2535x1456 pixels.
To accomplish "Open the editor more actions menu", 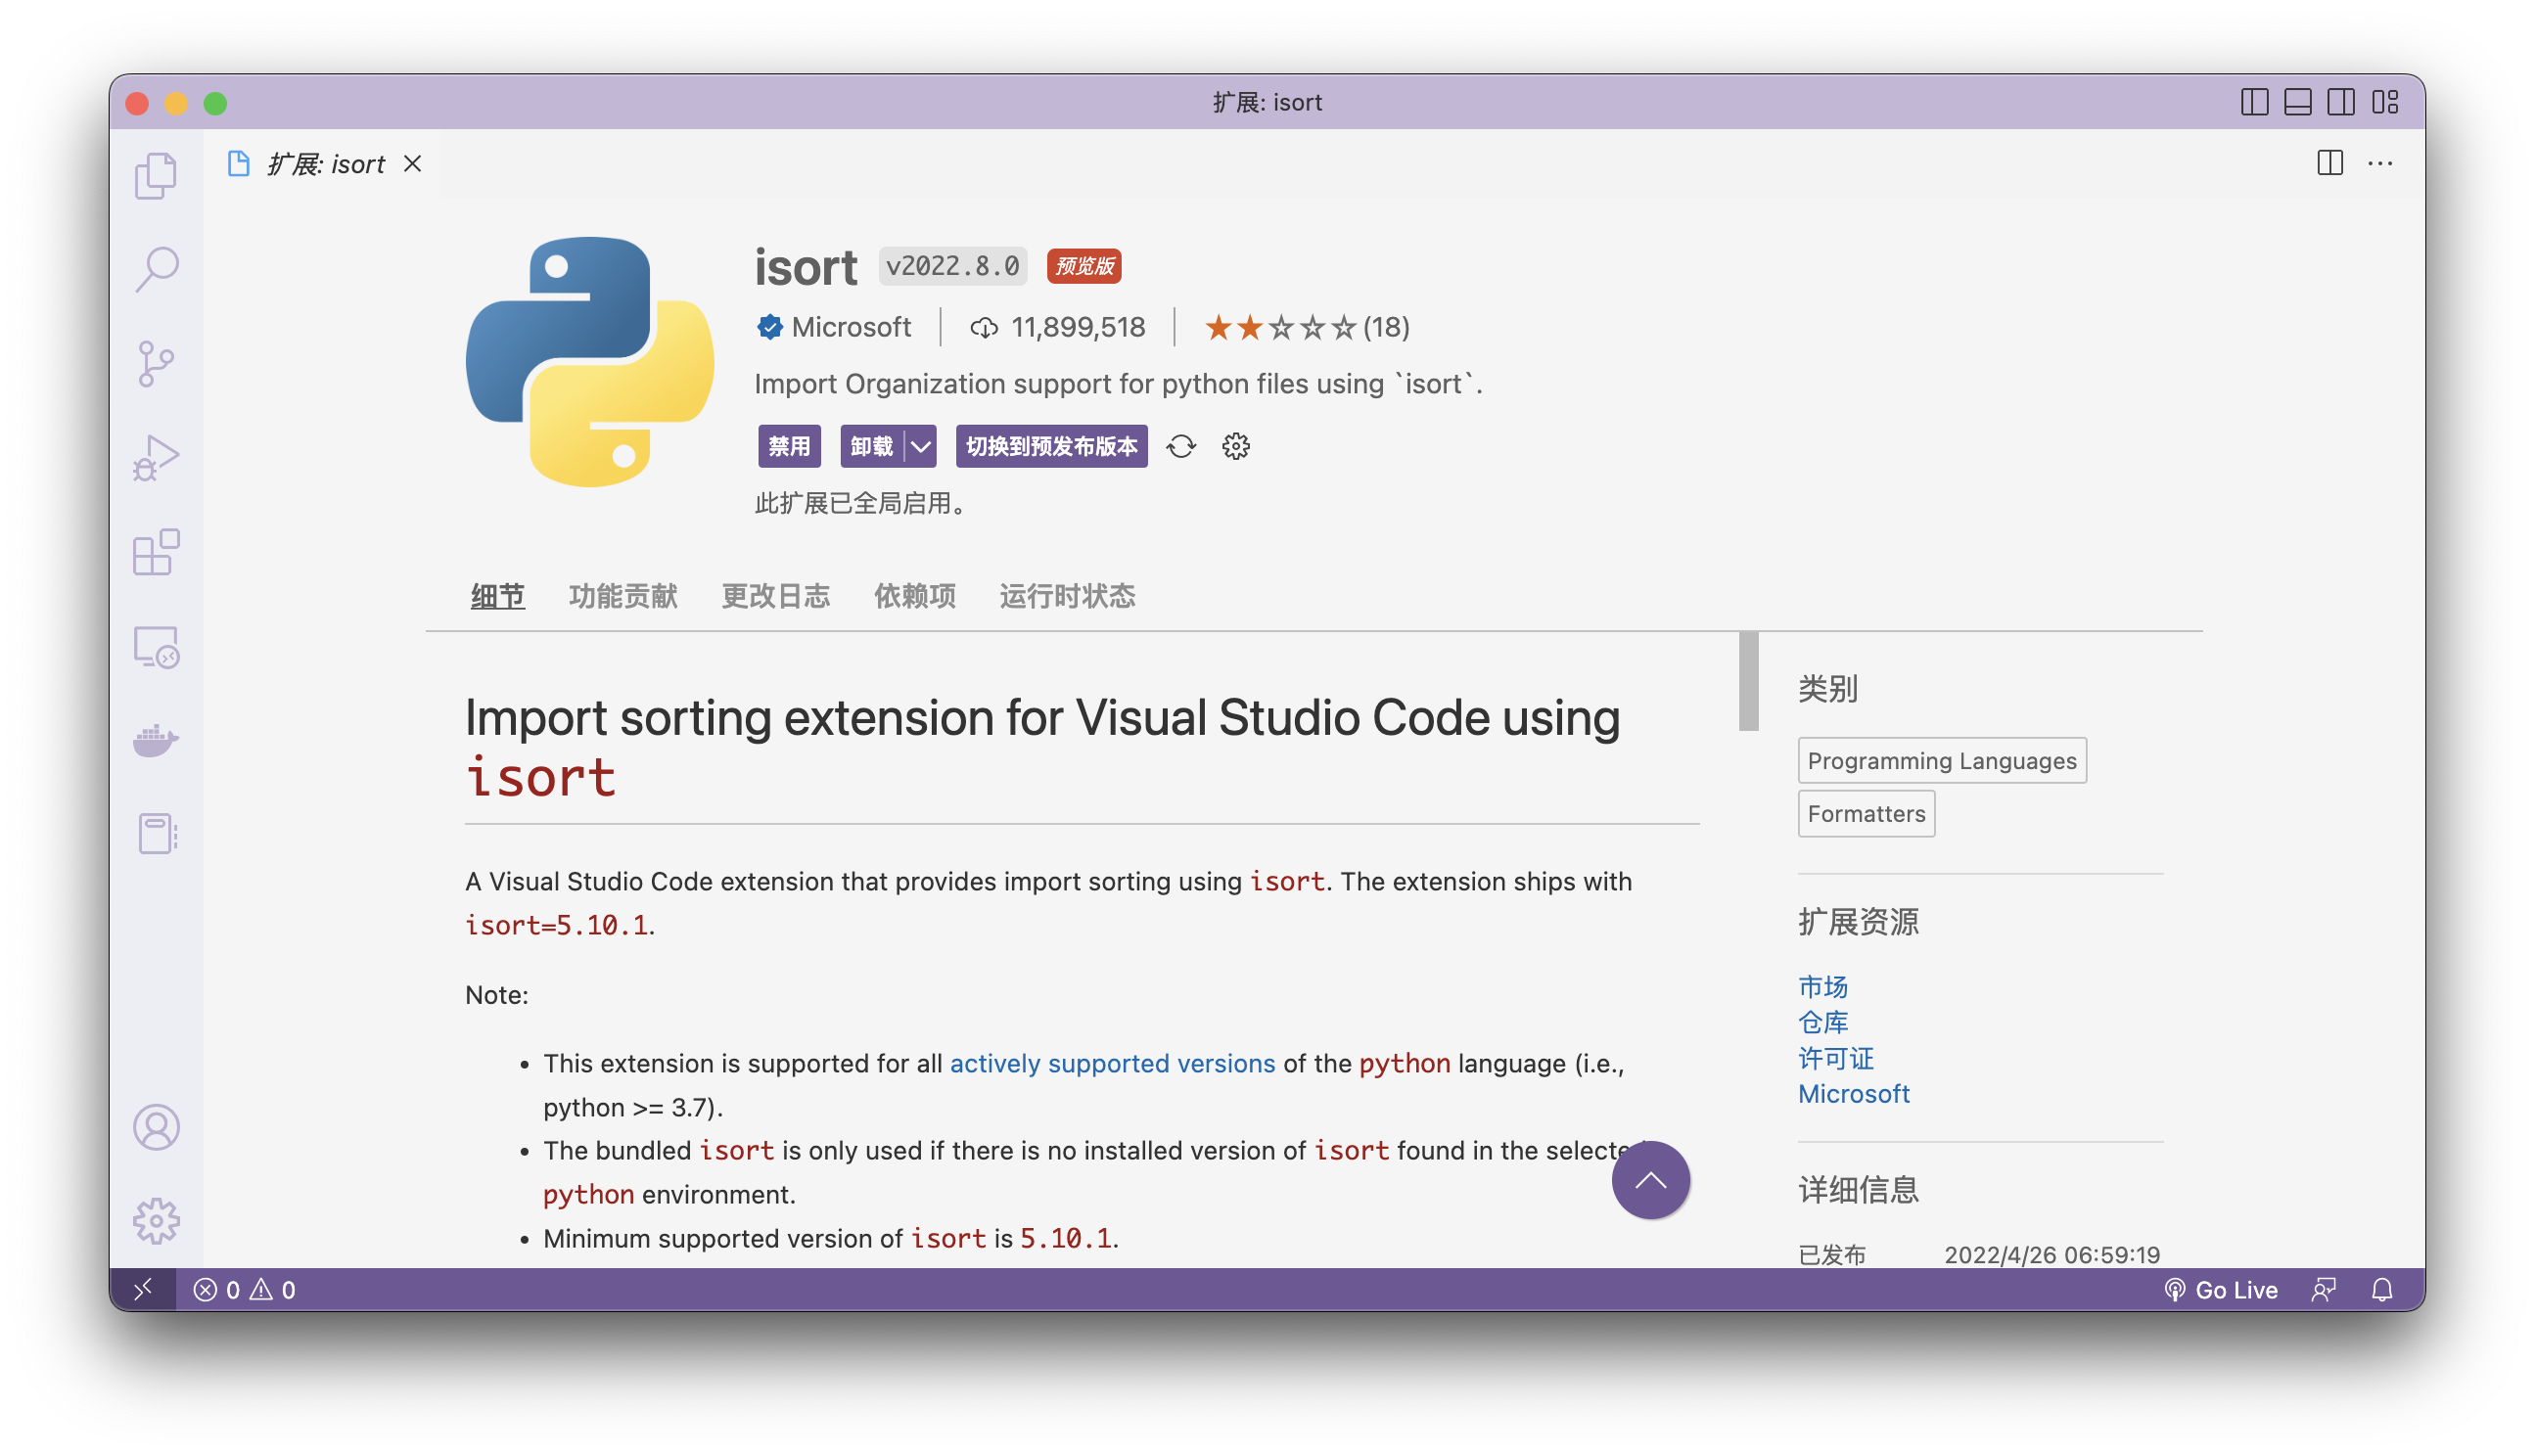I will (2381, 163).
